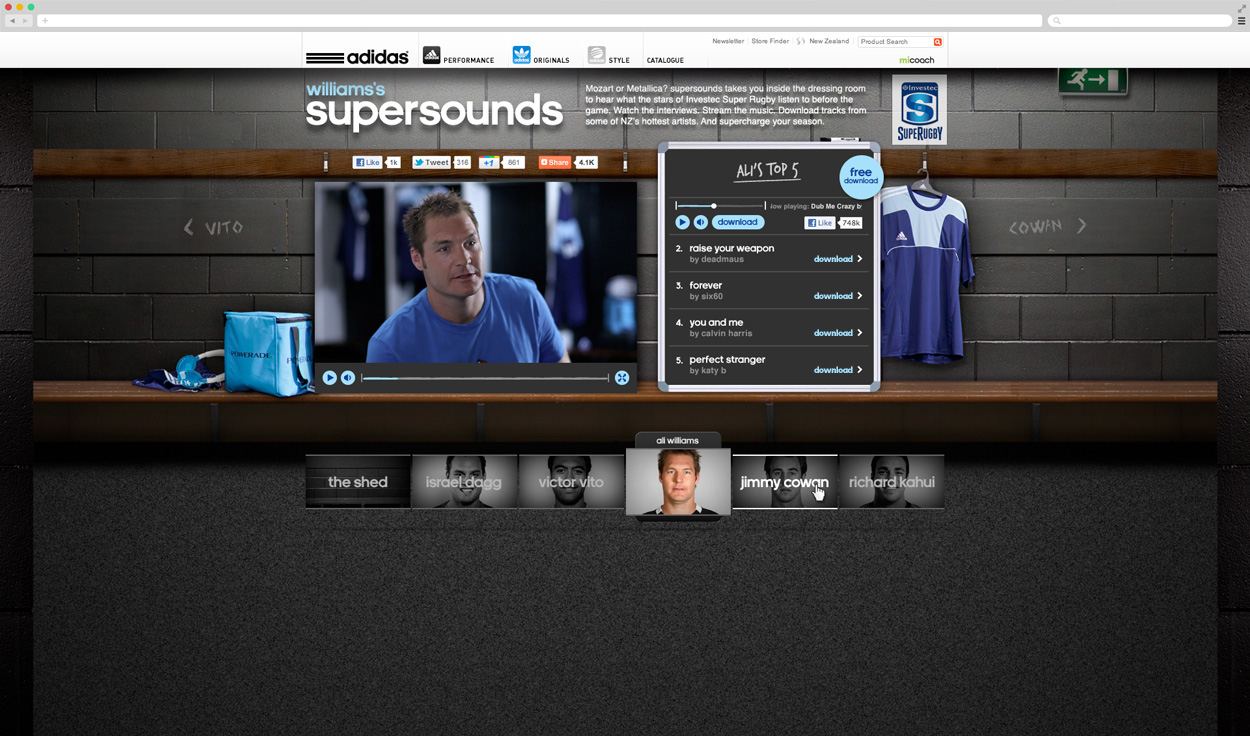
Task: Select the track 'perfect stranger'
Action: pyautogui.click(x=727, y=359)
